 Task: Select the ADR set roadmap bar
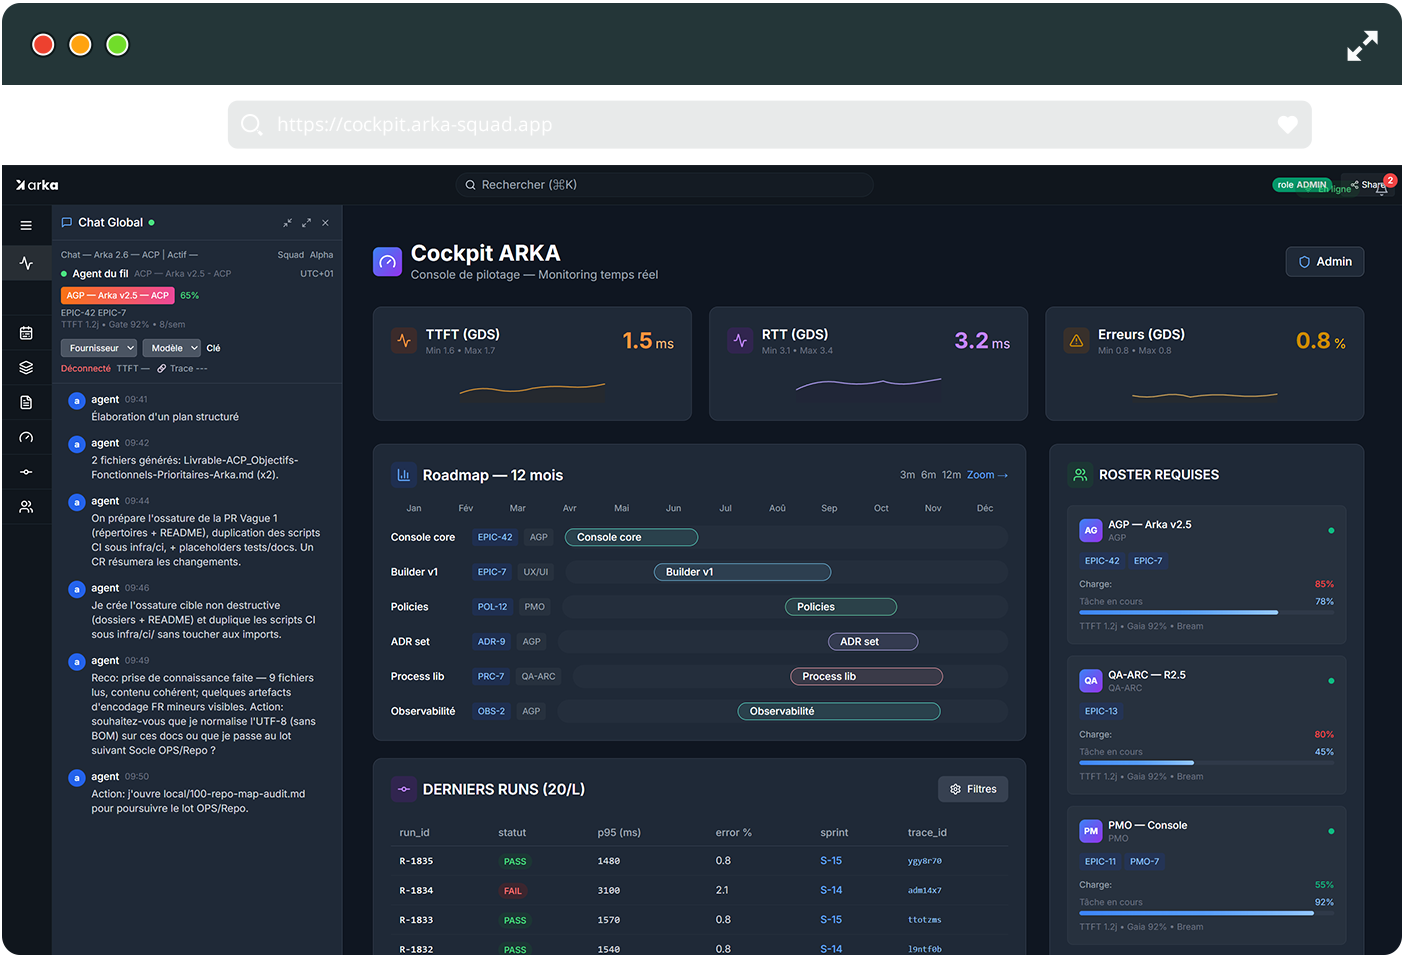(x=873, y=642)
